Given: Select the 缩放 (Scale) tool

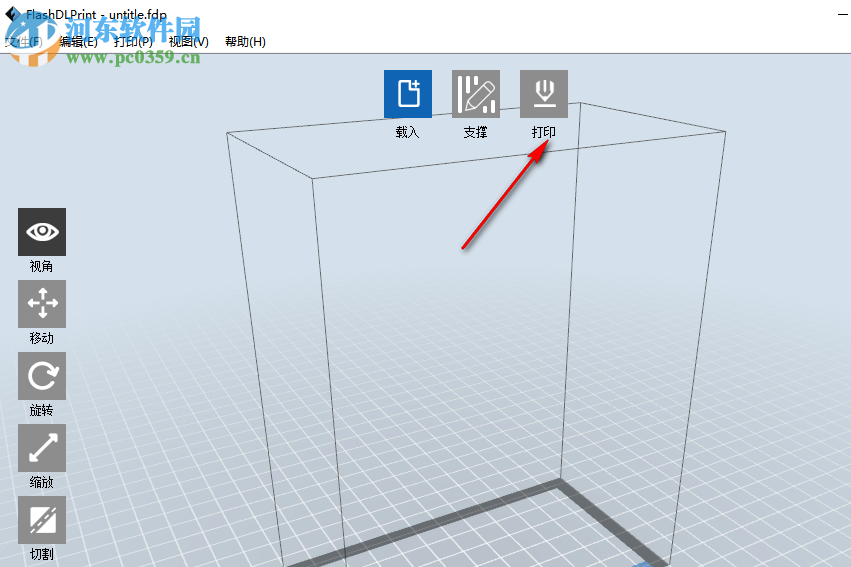Looking at the screenshot, I should click(x=42, y=448).
